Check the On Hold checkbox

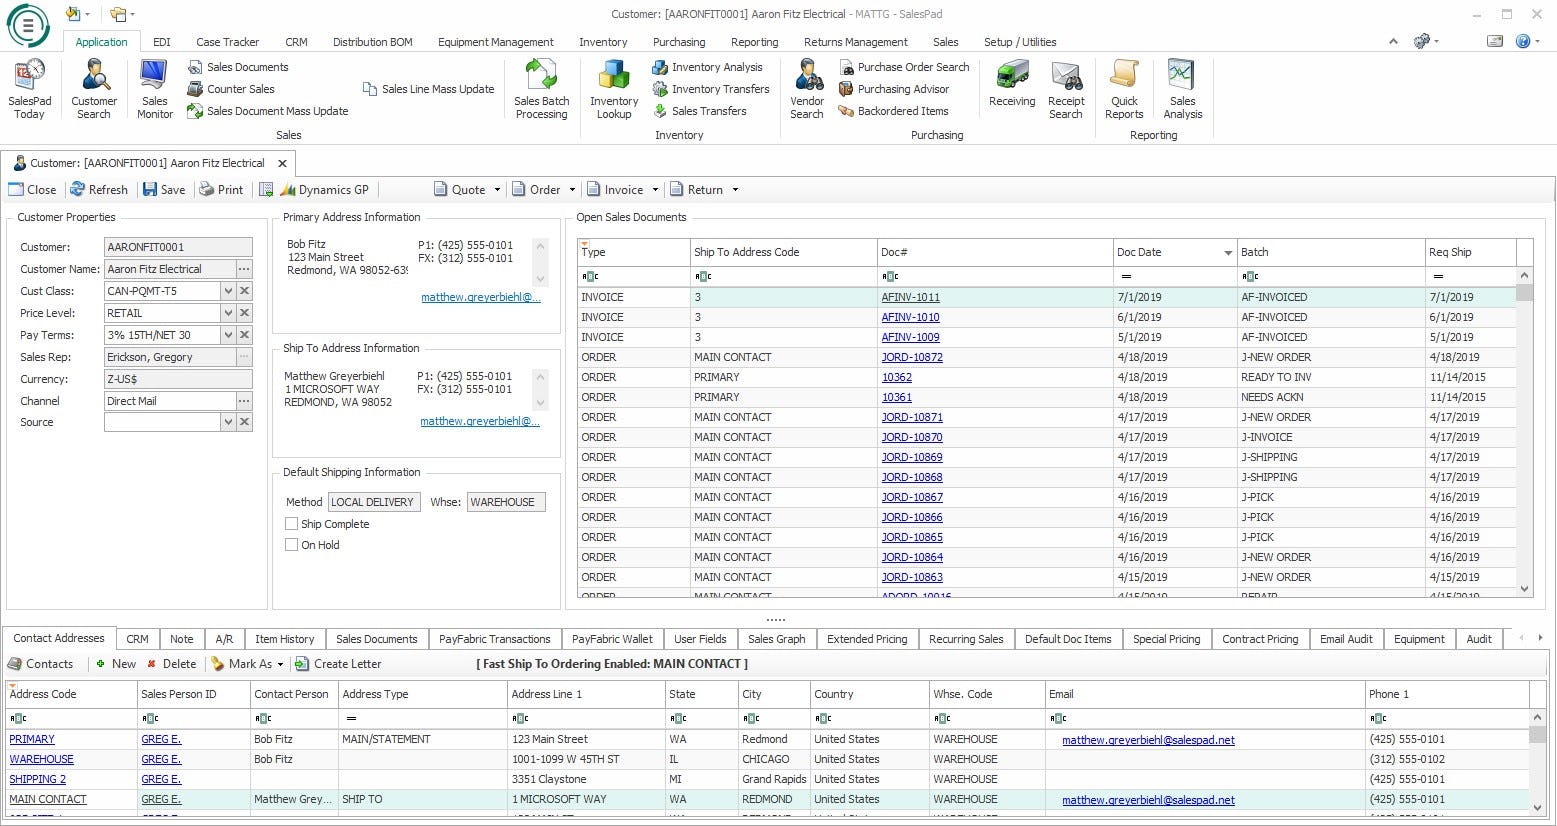click(292, 545)
